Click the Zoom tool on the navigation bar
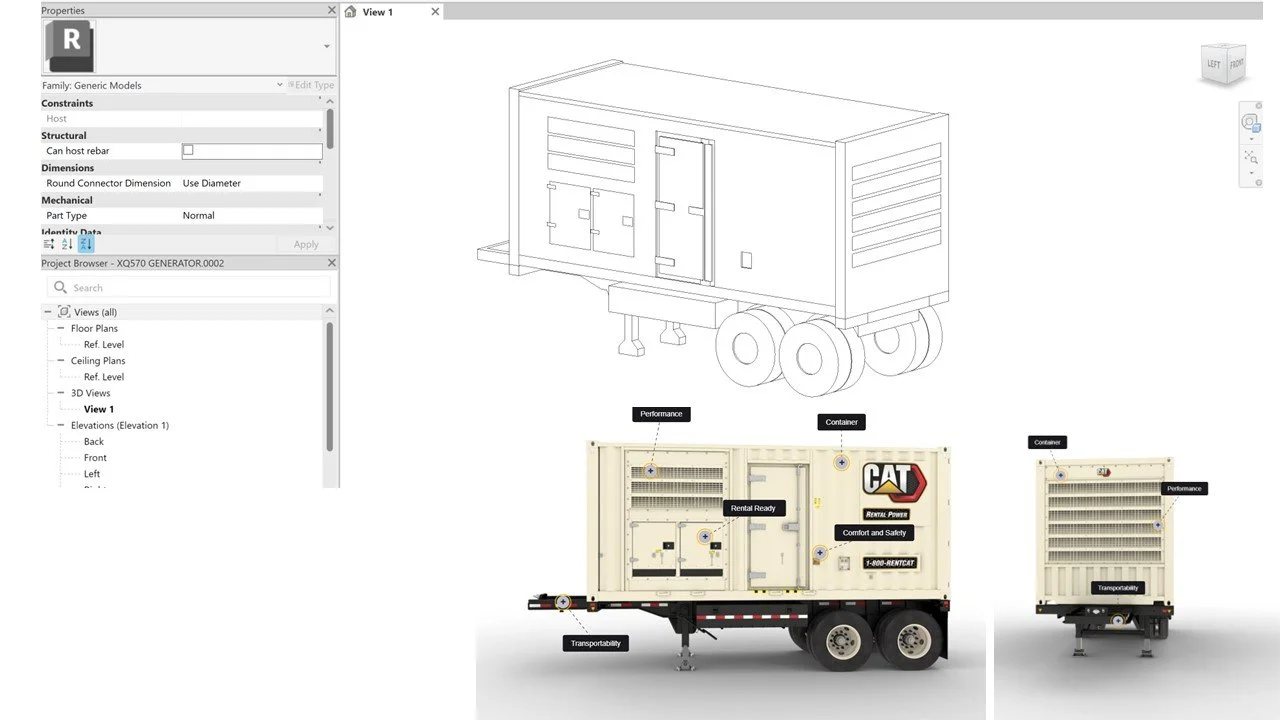This screenshot has width=1280, height=720. pyautogui.click(x=1250, y=157)
